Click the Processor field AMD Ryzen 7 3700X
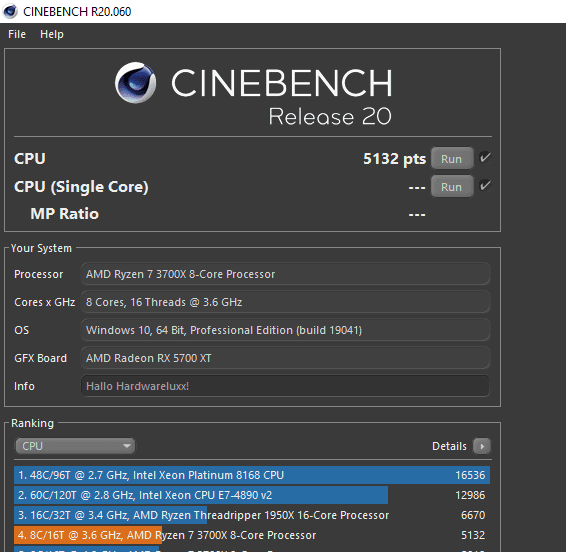 point(285,274)
